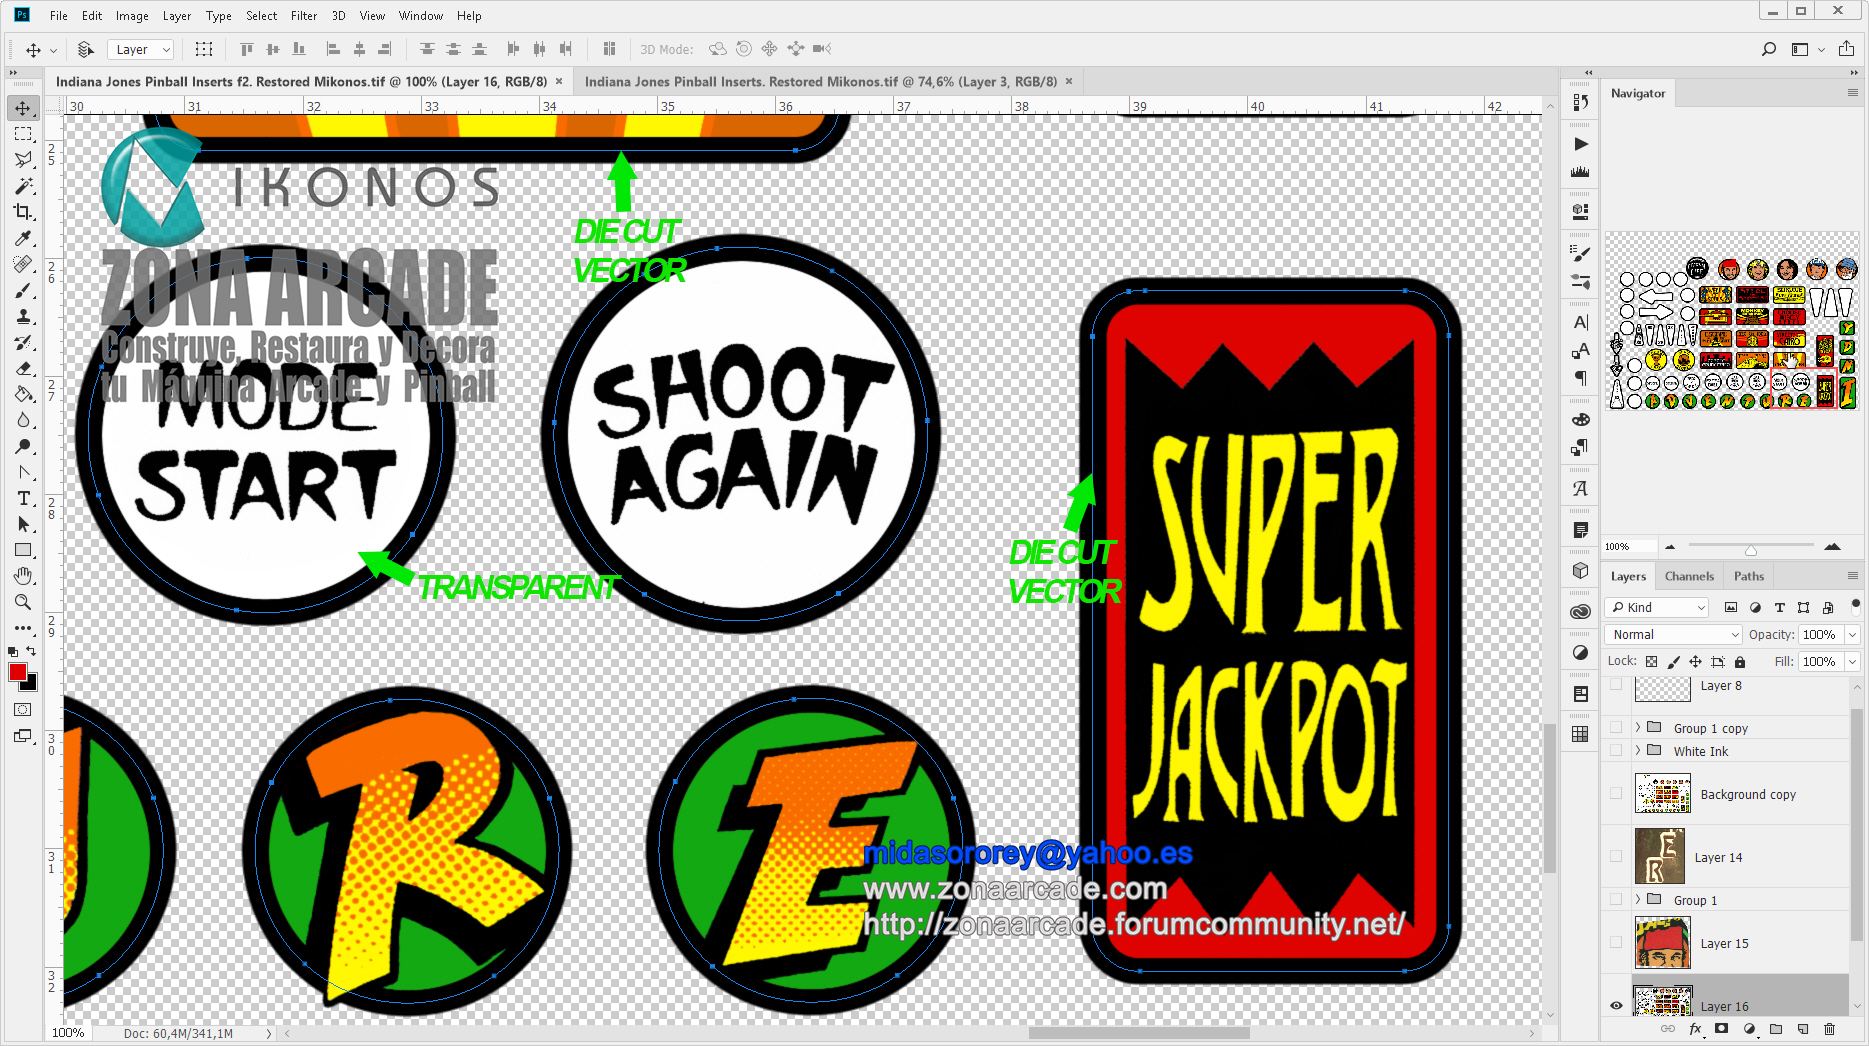1869x1046 pixels.
Task: Open the Normal blend mode dropdown
Action: (x=1674, y=634)
